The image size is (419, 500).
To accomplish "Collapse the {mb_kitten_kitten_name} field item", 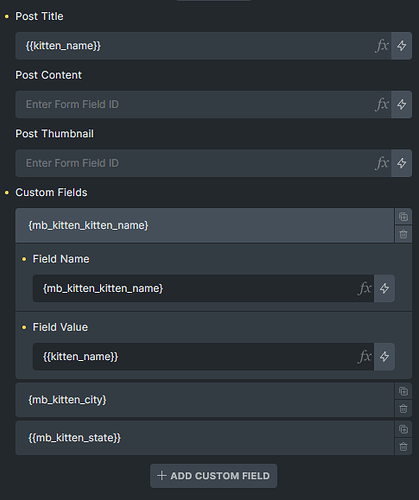I will [x=205, y=226].
